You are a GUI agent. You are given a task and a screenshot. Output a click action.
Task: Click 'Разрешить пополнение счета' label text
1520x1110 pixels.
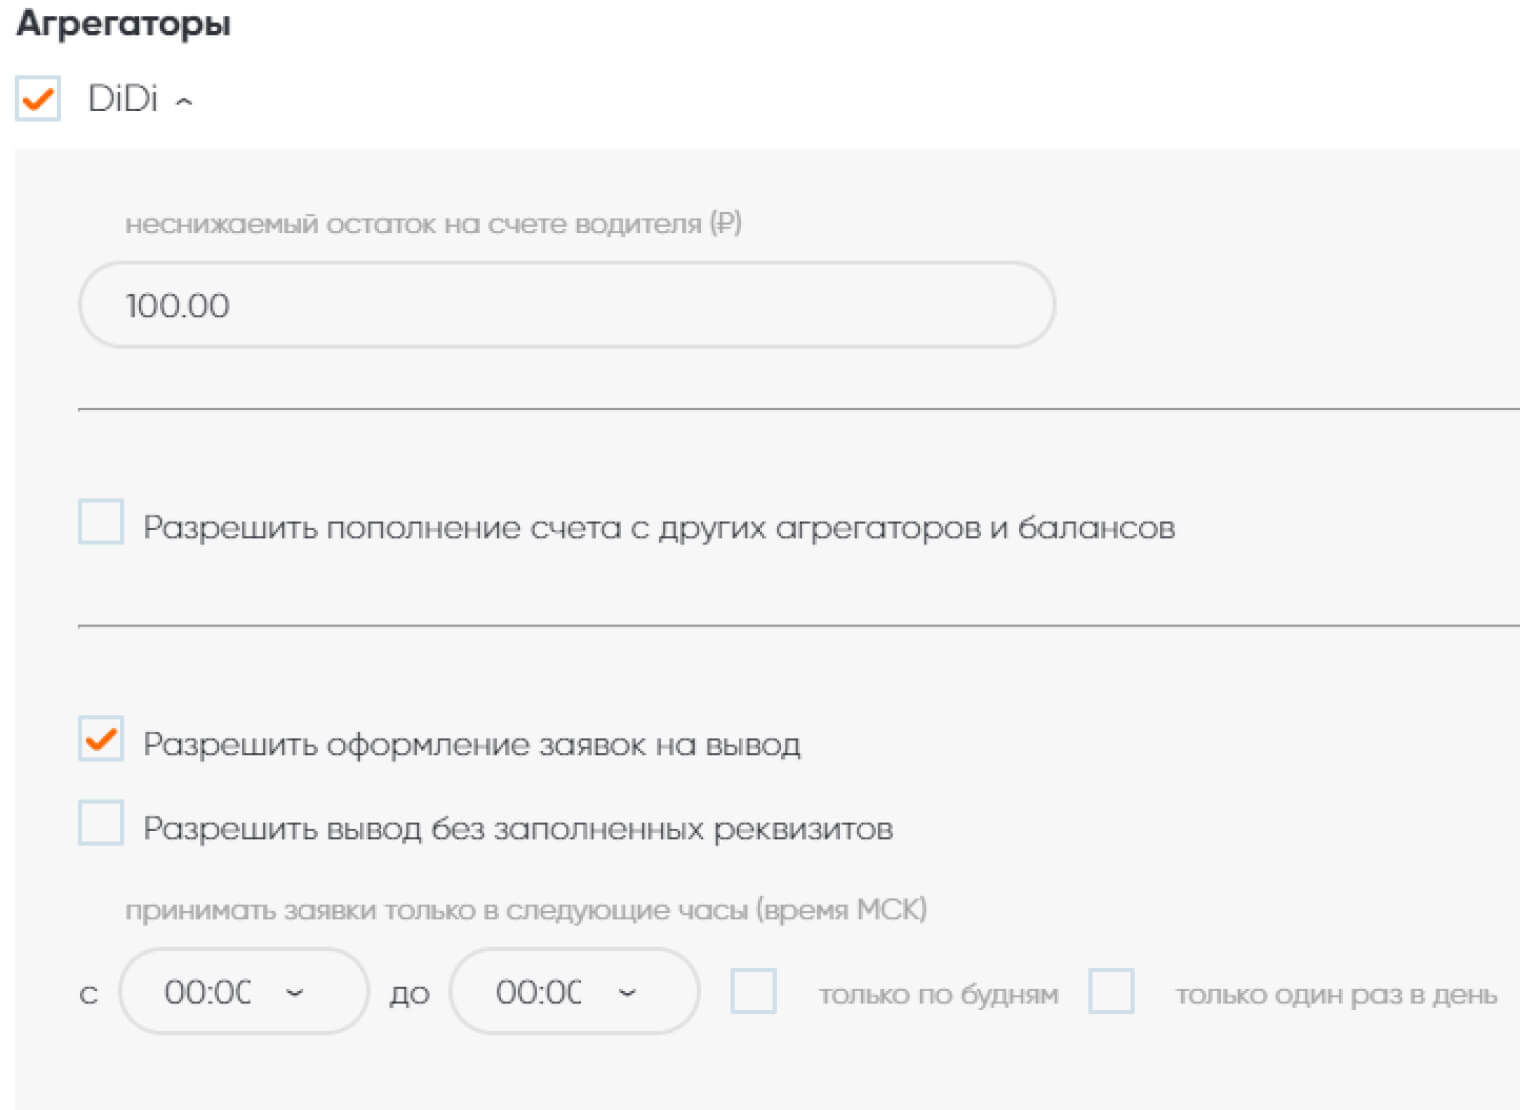pos(658,527)
